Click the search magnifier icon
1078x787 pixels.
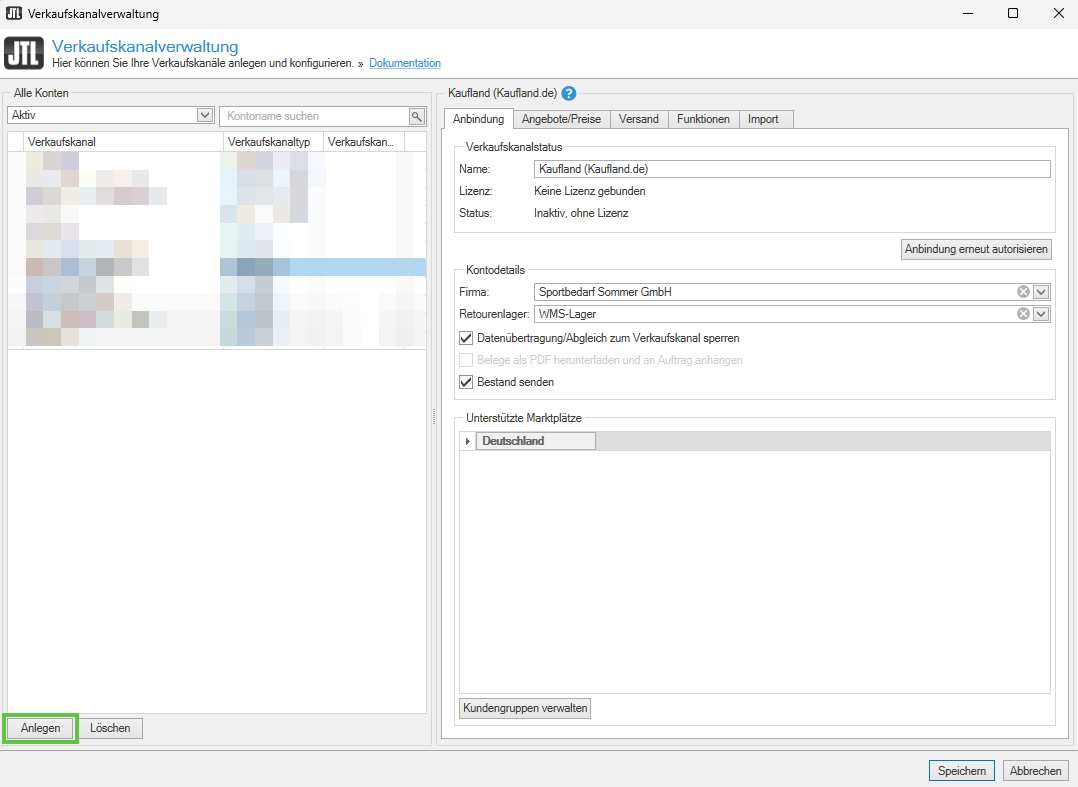(417, 116)
